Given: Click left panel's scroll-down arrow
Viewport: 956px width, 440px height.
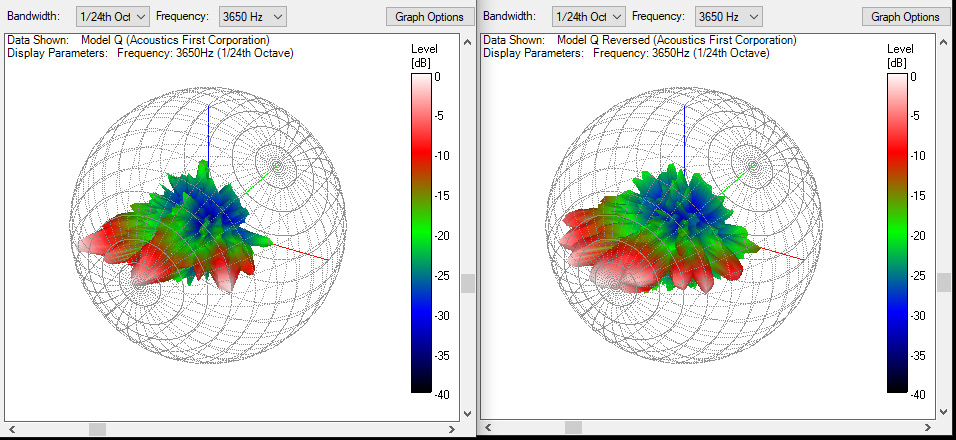Looking at the screenshot, I should pyautogui.click(x=467, y=413).
